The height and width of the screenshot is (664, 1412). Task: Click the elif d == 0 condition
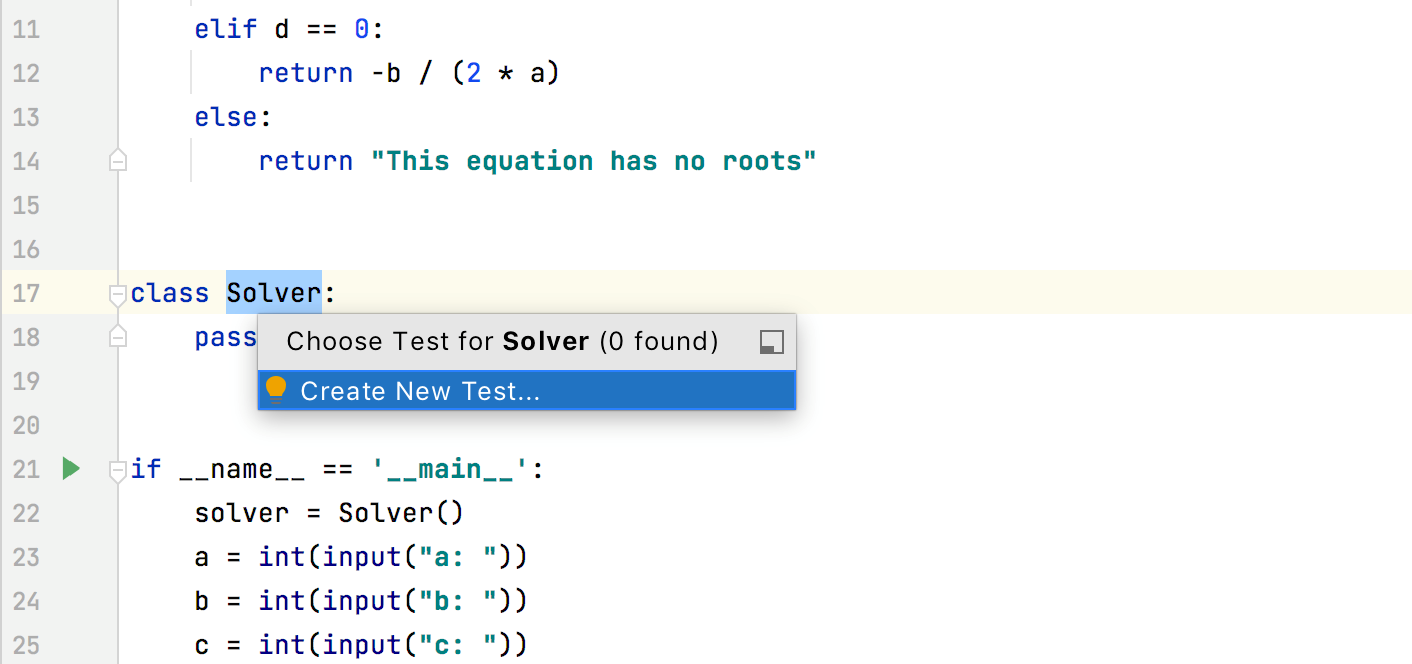(x=285, y=28)
